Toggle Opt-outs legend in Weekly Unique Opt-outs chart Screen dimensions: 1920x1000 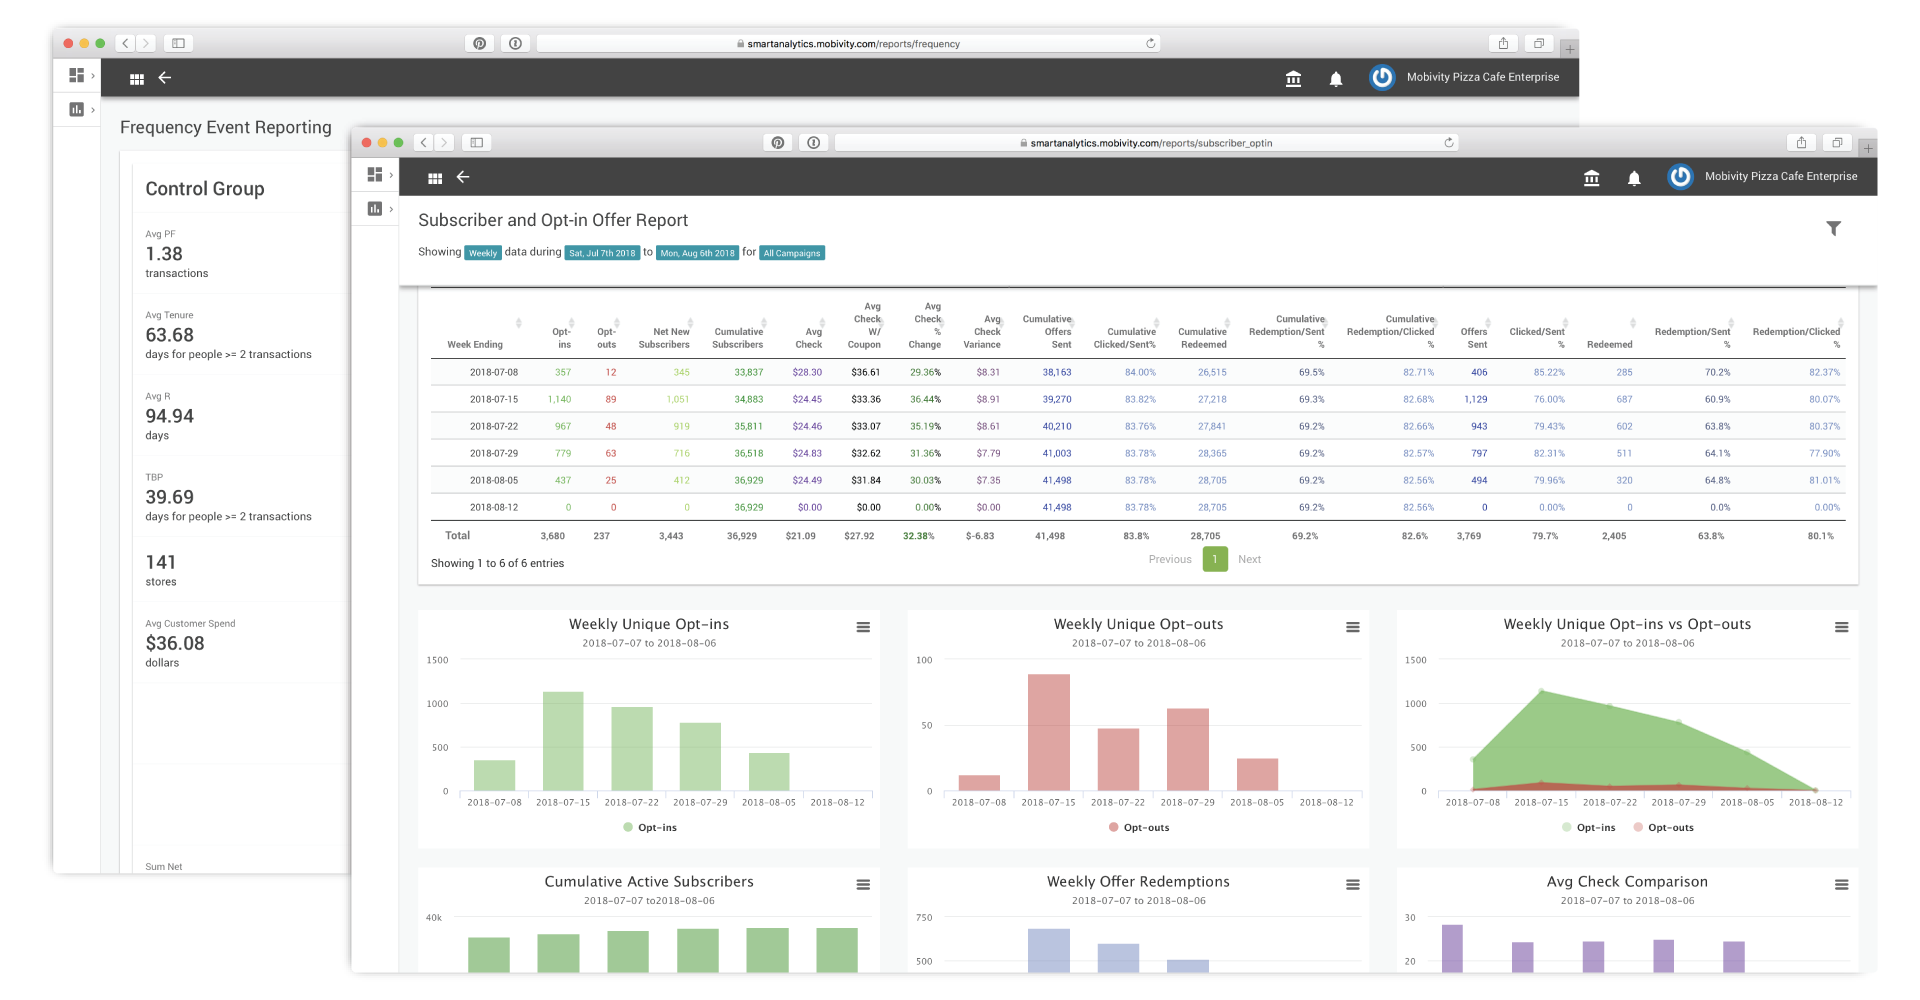coord(1139,828)
